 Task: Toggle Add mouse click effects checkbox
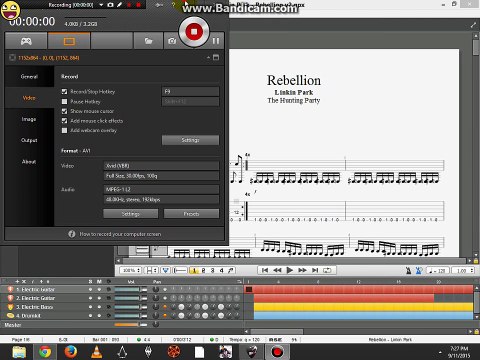[x=64, y=121]
